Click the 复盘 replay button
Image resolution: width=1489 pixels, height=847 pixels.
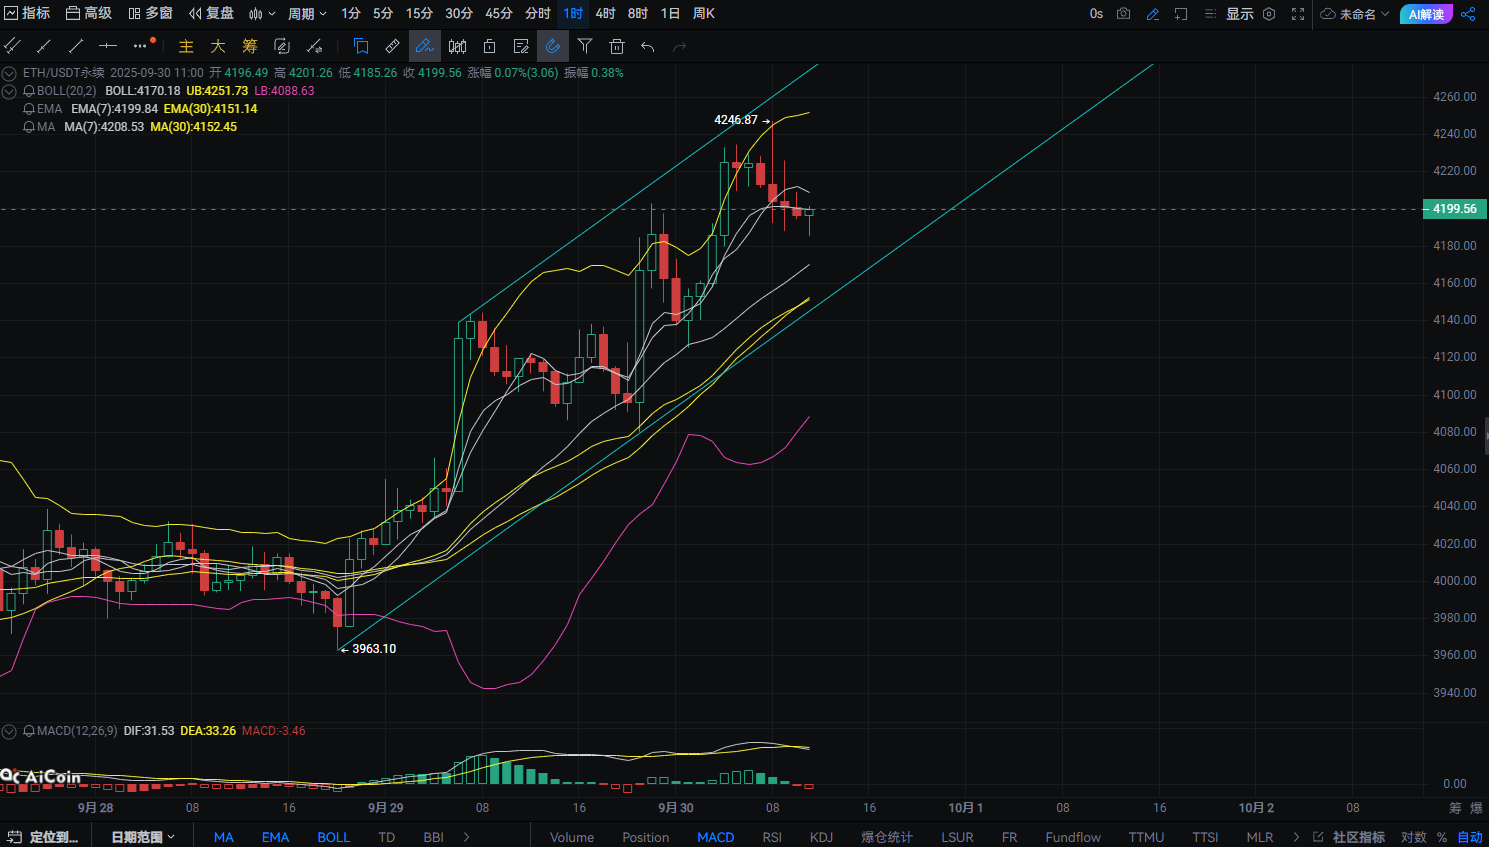(211, 14)
